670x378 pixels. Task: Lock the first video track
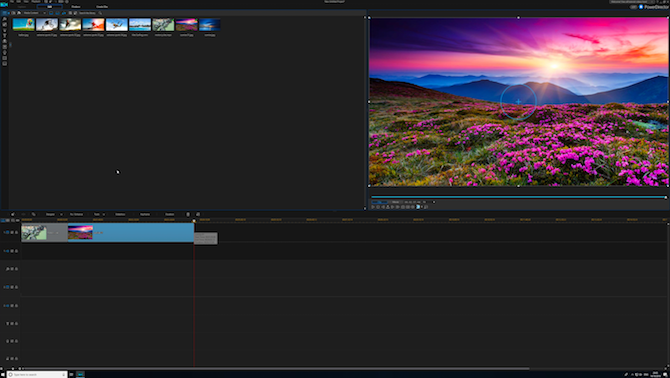(16, 232)
